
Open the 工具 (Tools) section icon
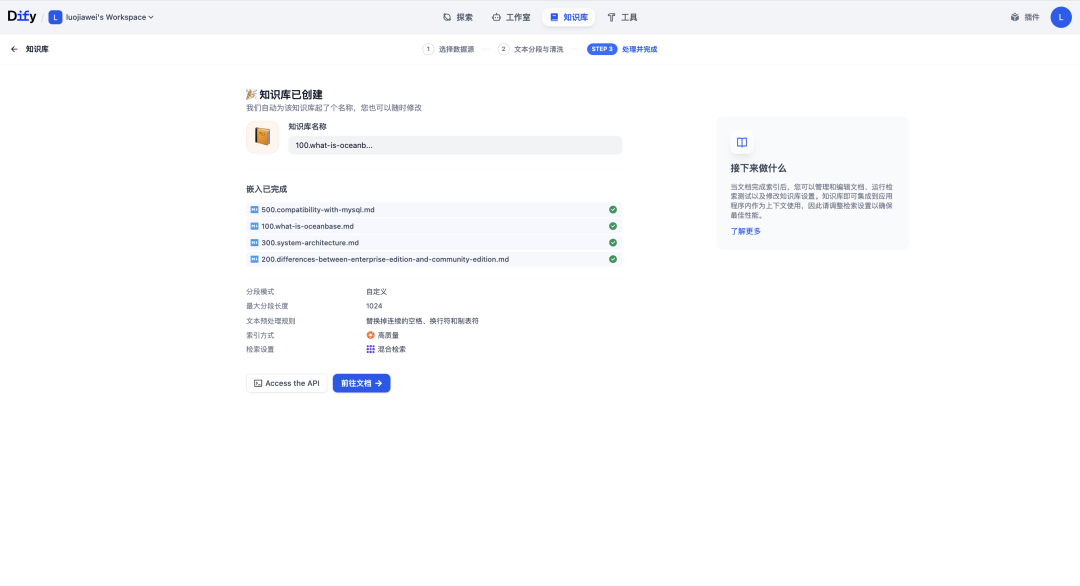(x=617, y=17)
